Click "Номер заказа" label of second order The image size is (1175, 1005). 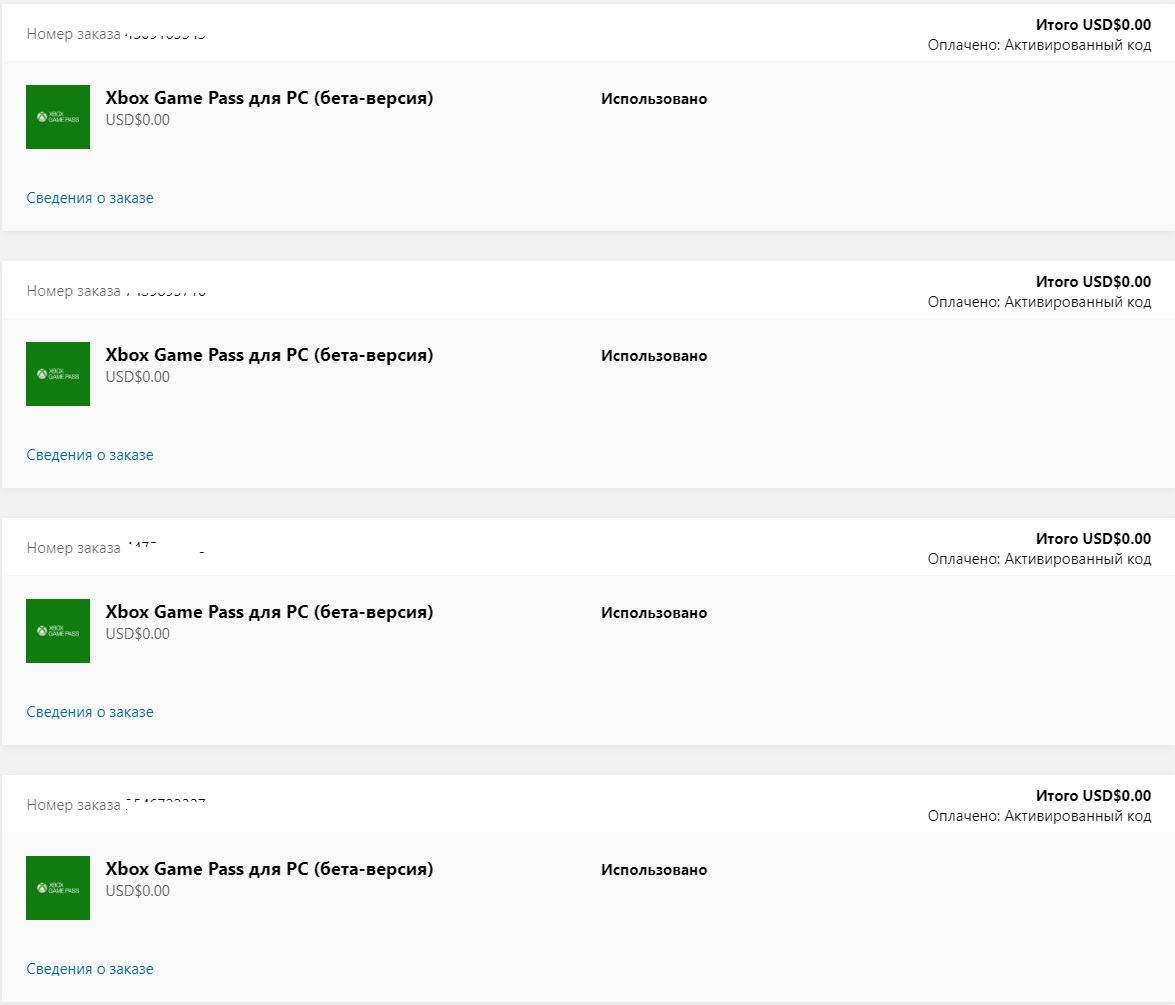tap(73, 292)
